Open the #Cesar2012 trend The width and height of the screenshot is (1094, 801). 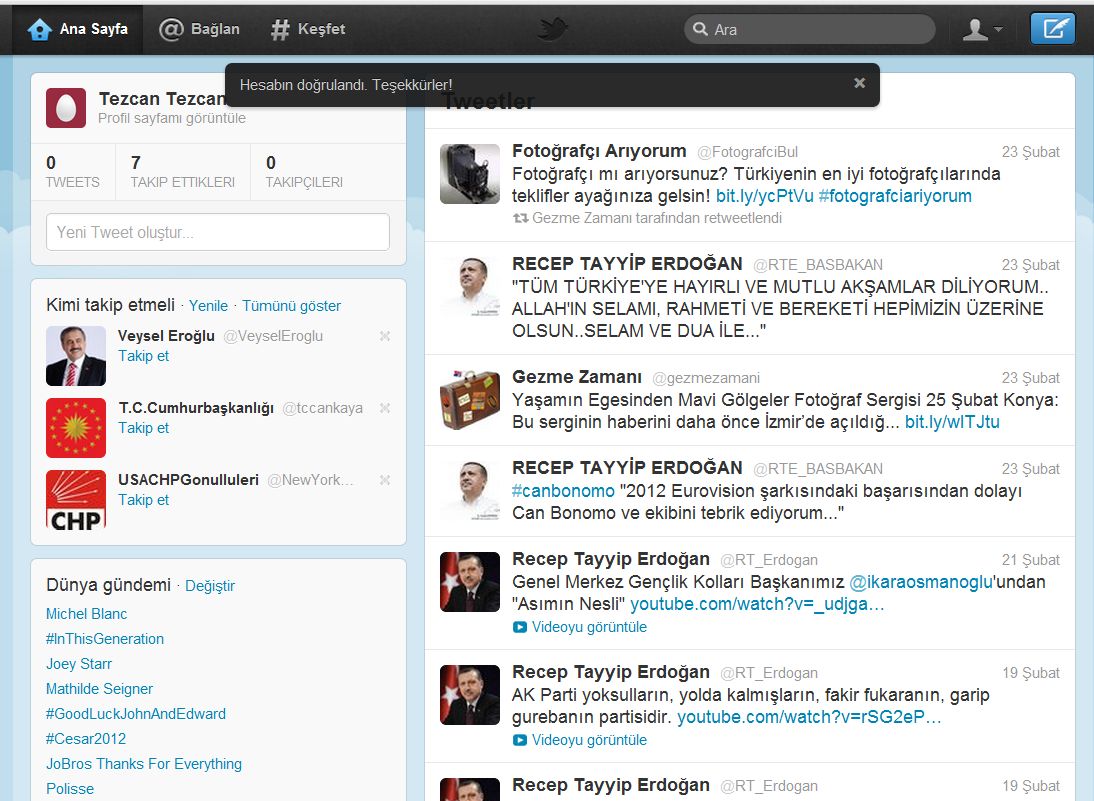(86, 739)
